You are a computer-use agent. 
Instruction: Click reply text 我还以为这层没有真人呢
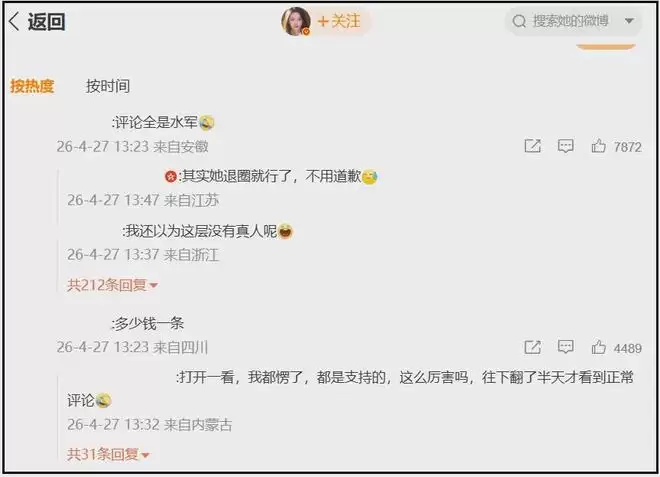click(x=201, y=231)
